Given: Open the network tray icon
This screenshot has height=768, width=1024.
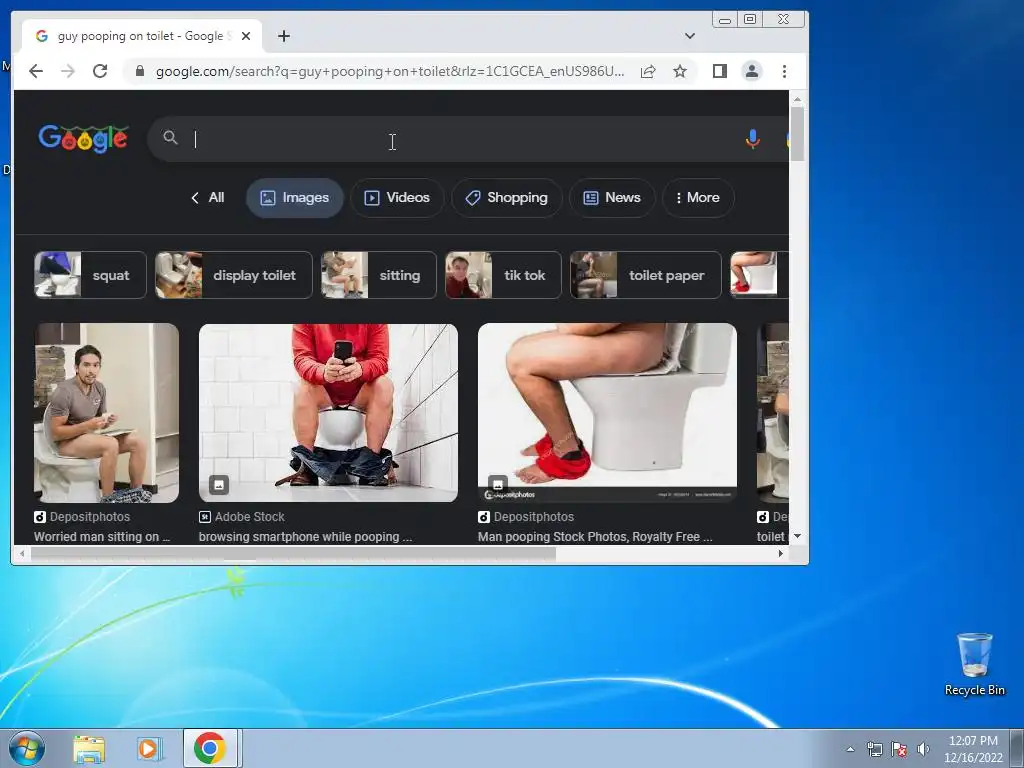Looking at the screenshot, I should pyautogui.click(x=874, y=749).
